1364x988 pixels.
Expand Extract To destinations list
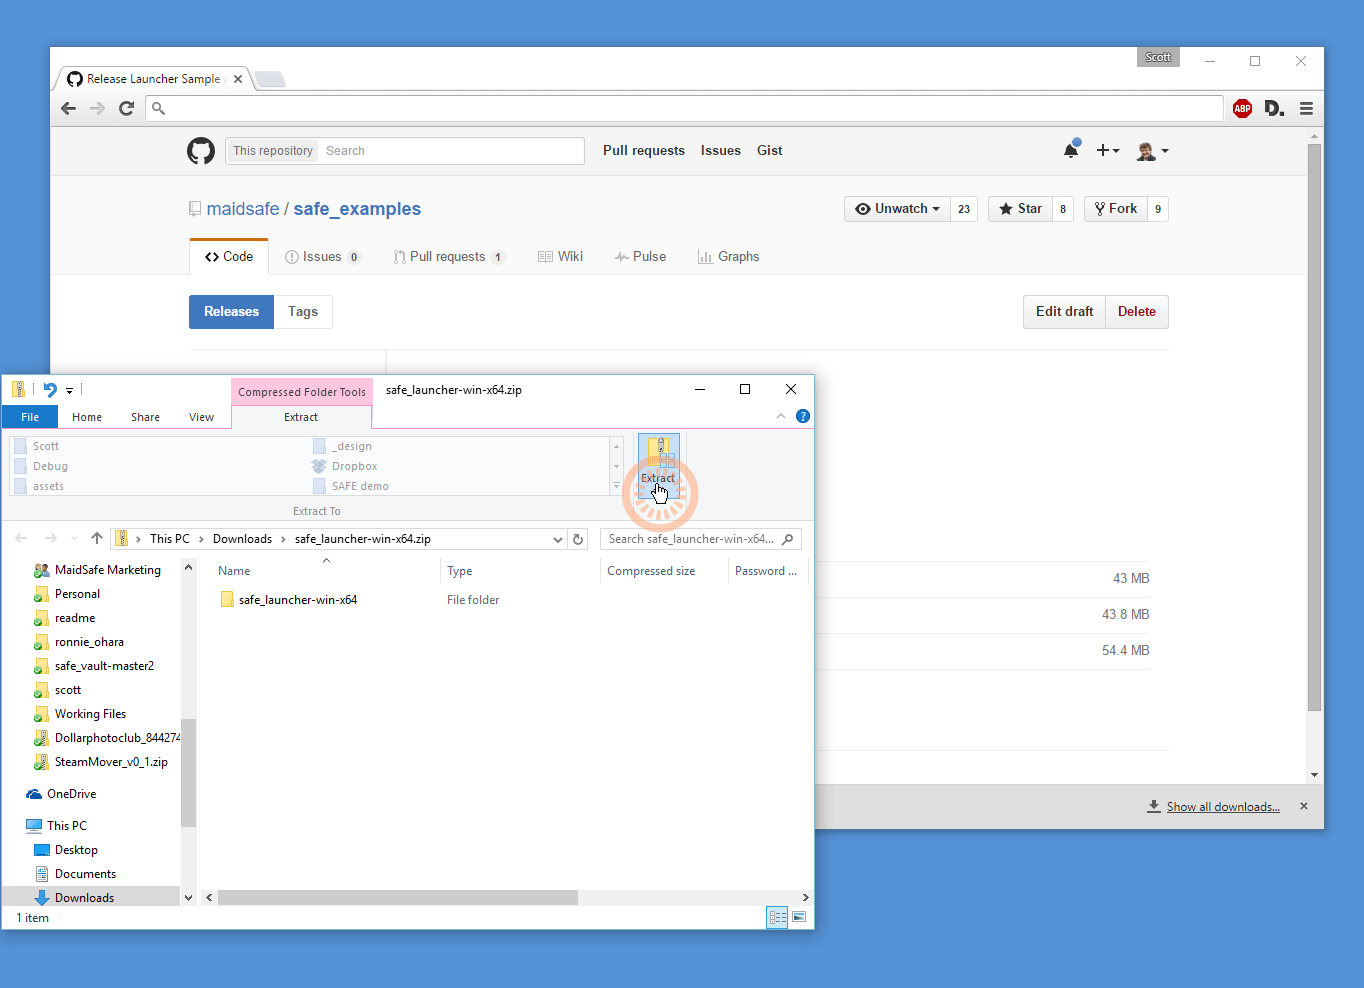[x=616, y=486]
